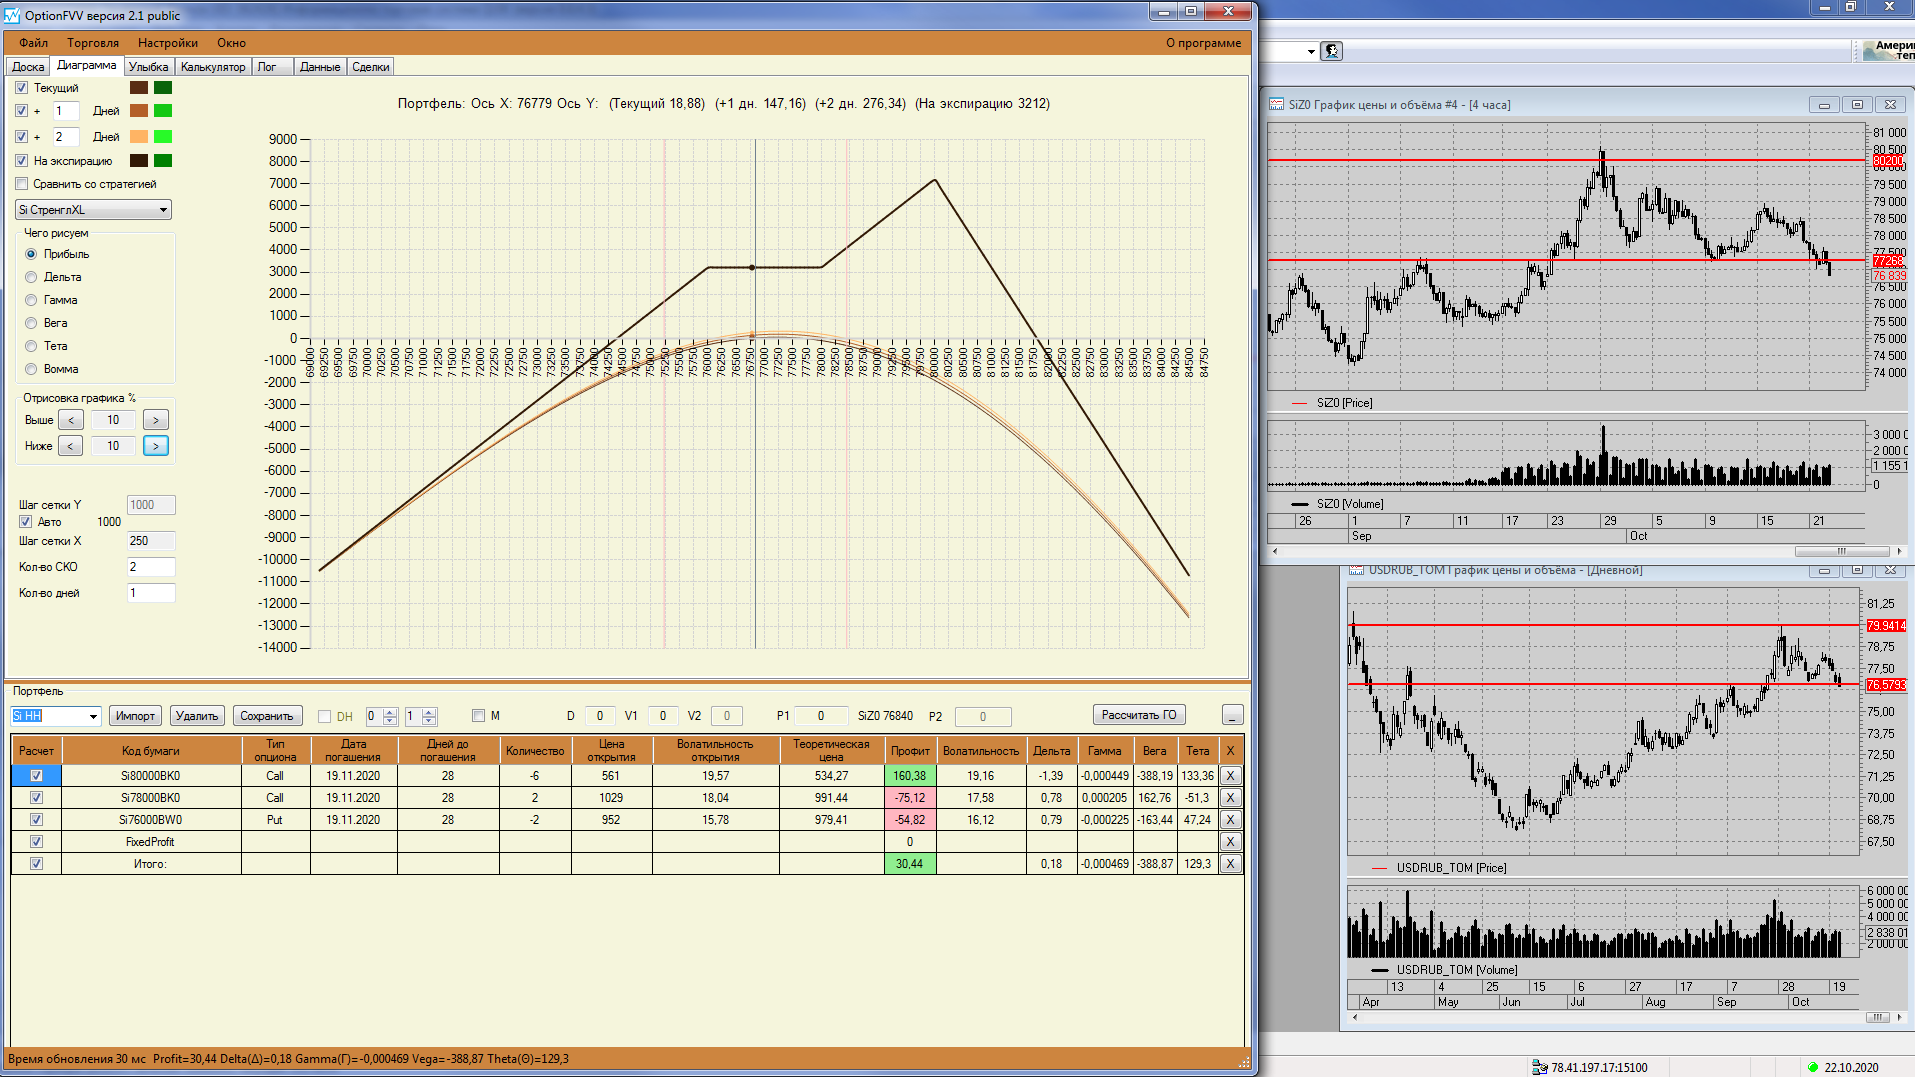The width and height of the screenshot is (1915, 1077).
Task: Open the dropdown in background terminal toolbar
Action: coord(1311,52)
